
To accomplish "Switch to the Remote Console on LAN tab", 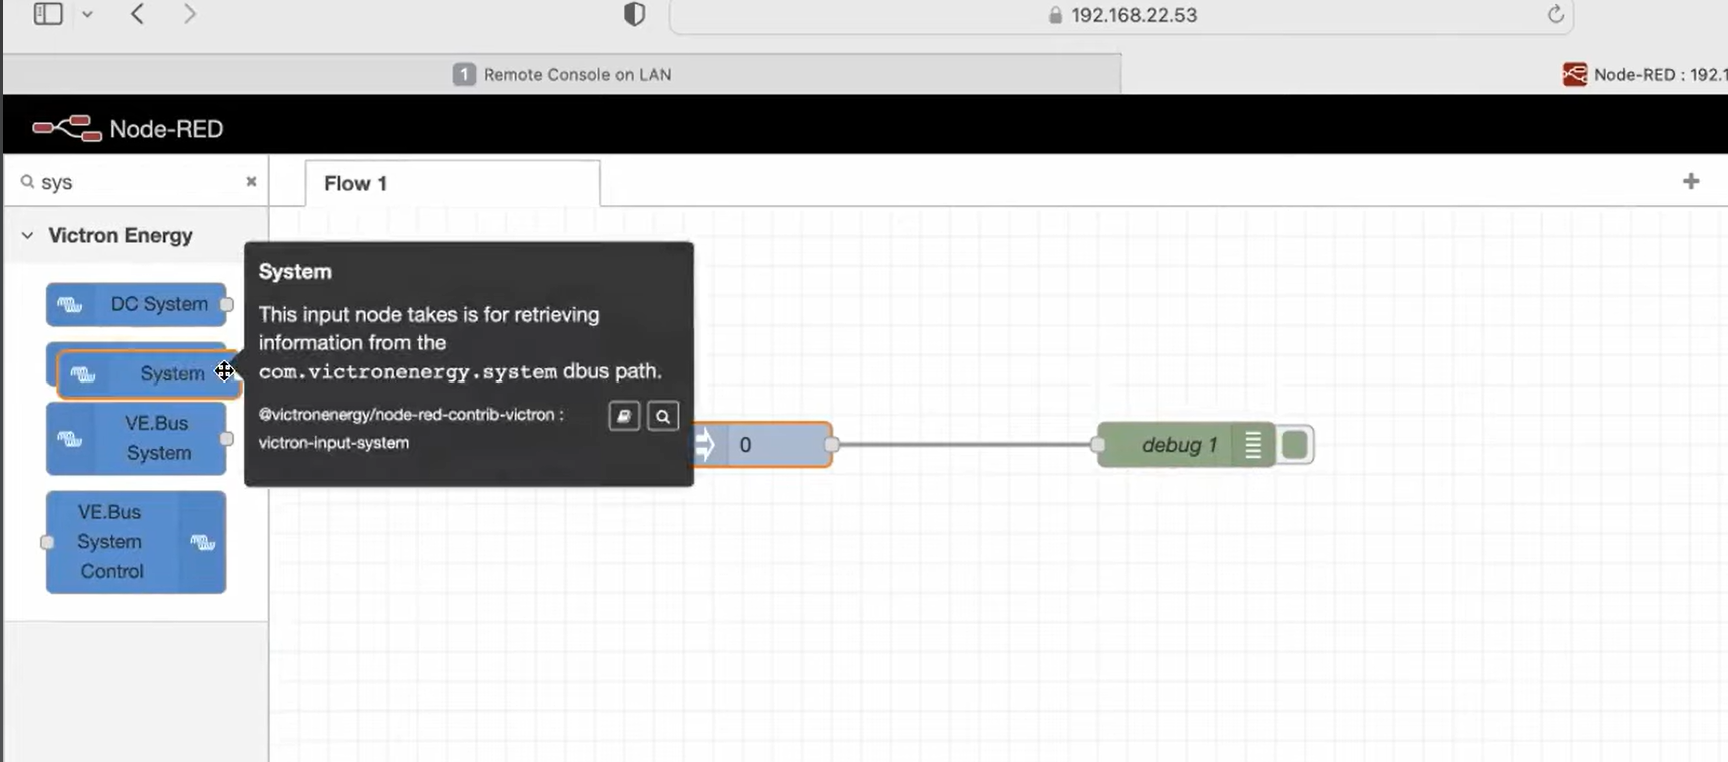I will click(x=562, y=74).
